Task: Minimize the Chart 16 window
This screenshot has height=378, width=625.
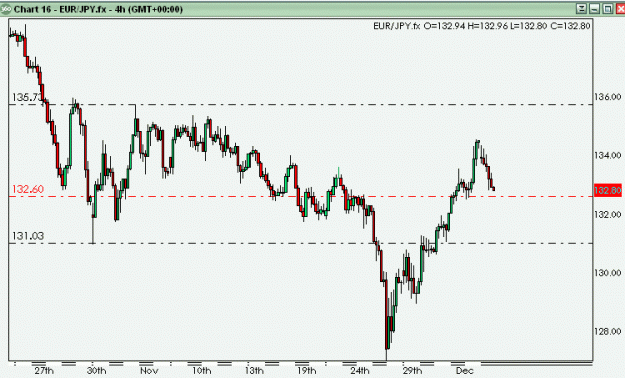Action: (594, 9)
